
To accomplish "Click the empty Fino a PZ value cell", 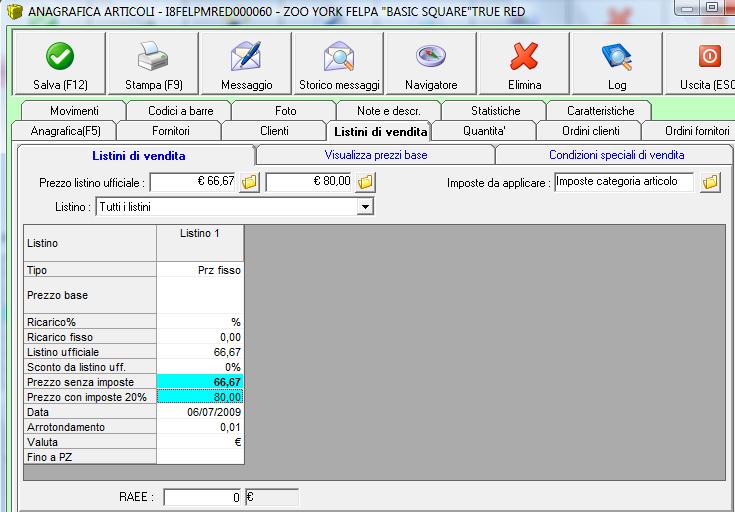I will coord(200,457).
